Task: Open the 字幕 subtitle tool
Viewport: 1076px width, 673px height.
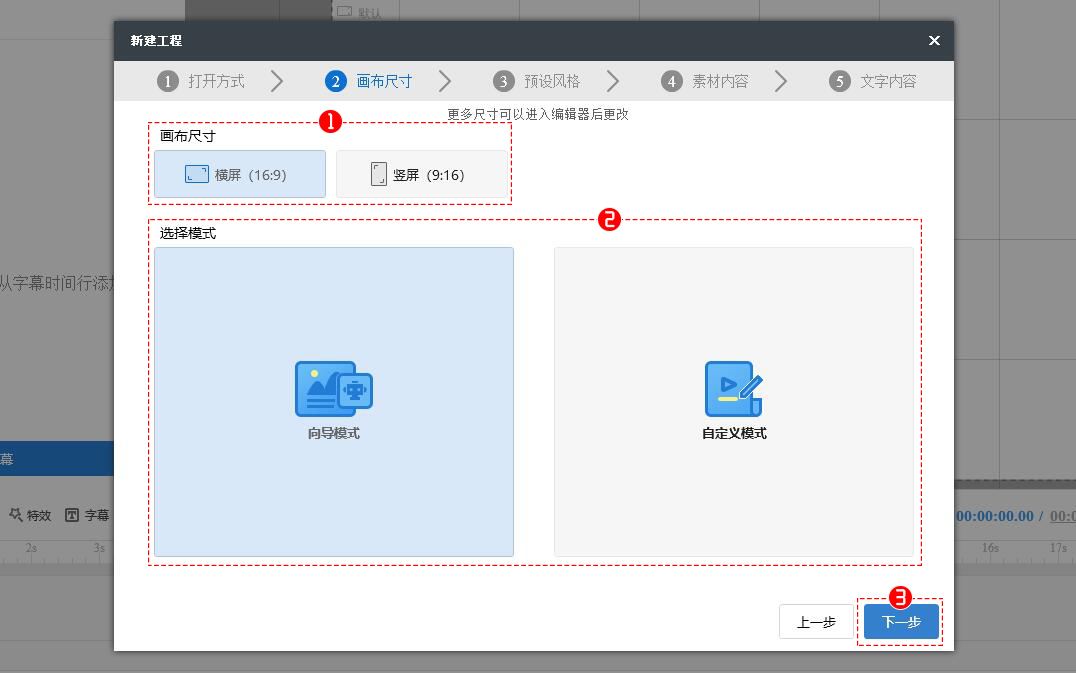Action: (87, 515)
